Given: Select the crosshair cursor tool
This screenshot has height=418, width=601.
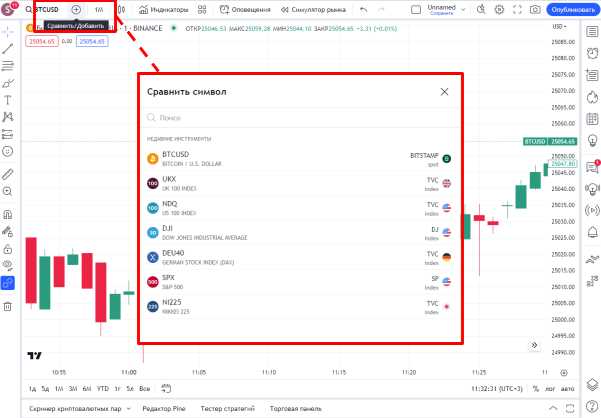Looking at the screenshot, I should [x=8, y=31].
